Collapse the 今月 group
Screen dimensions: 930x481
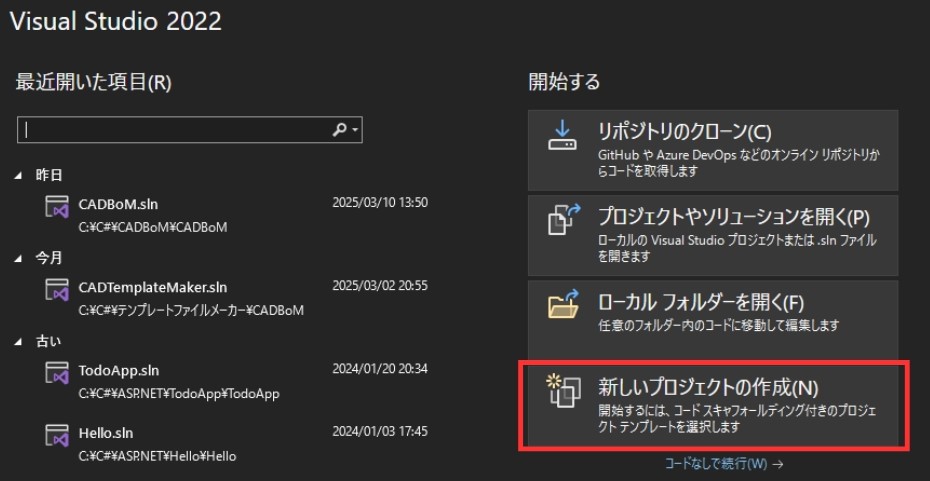[x=19, y=259]
